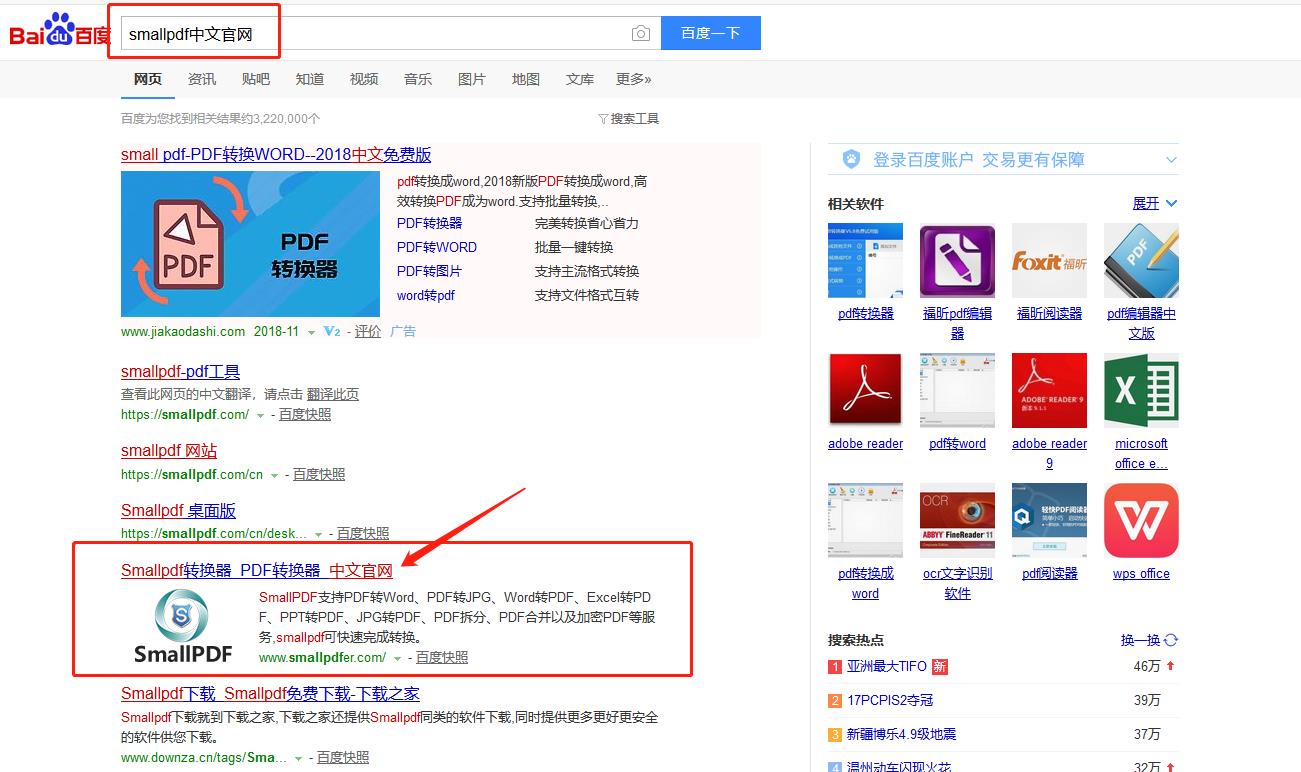Follow the PDF转图片 sublink
Viewport: 1301px width, 772px height.
(x=430, y=271)
